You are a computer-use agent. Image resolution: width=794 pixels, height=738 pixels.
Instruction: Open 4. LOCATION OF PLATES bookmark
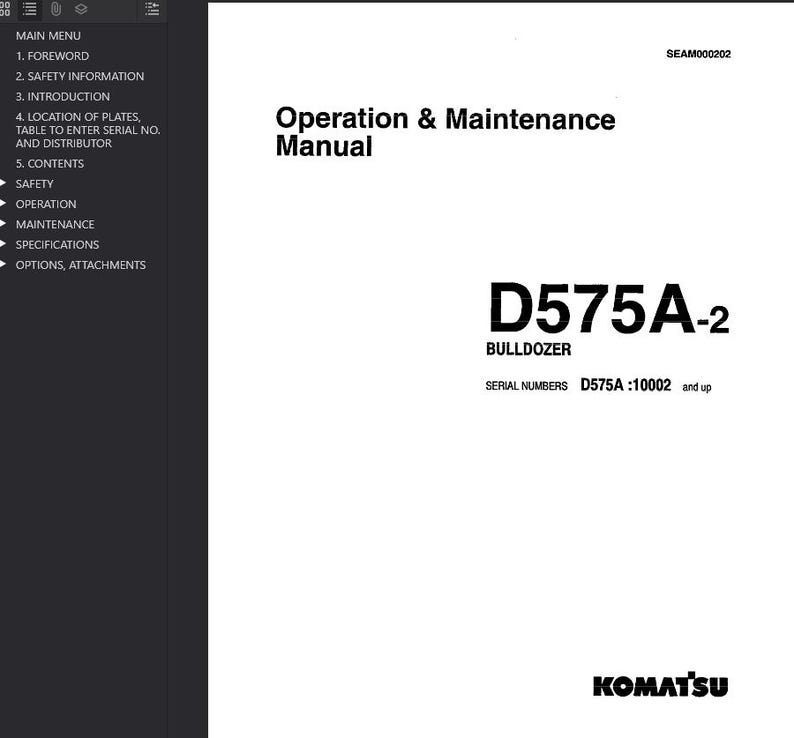coord(88,130)
